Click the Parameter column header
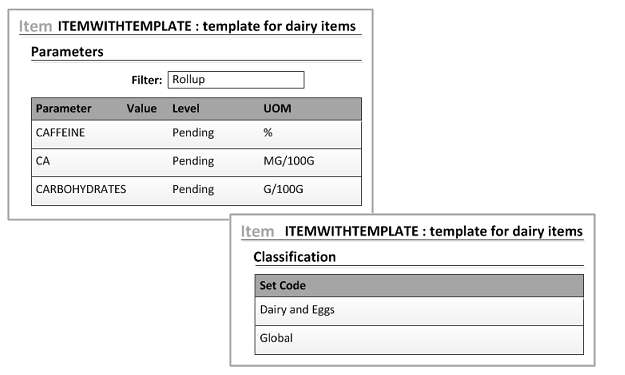 (x=63, y=108)
